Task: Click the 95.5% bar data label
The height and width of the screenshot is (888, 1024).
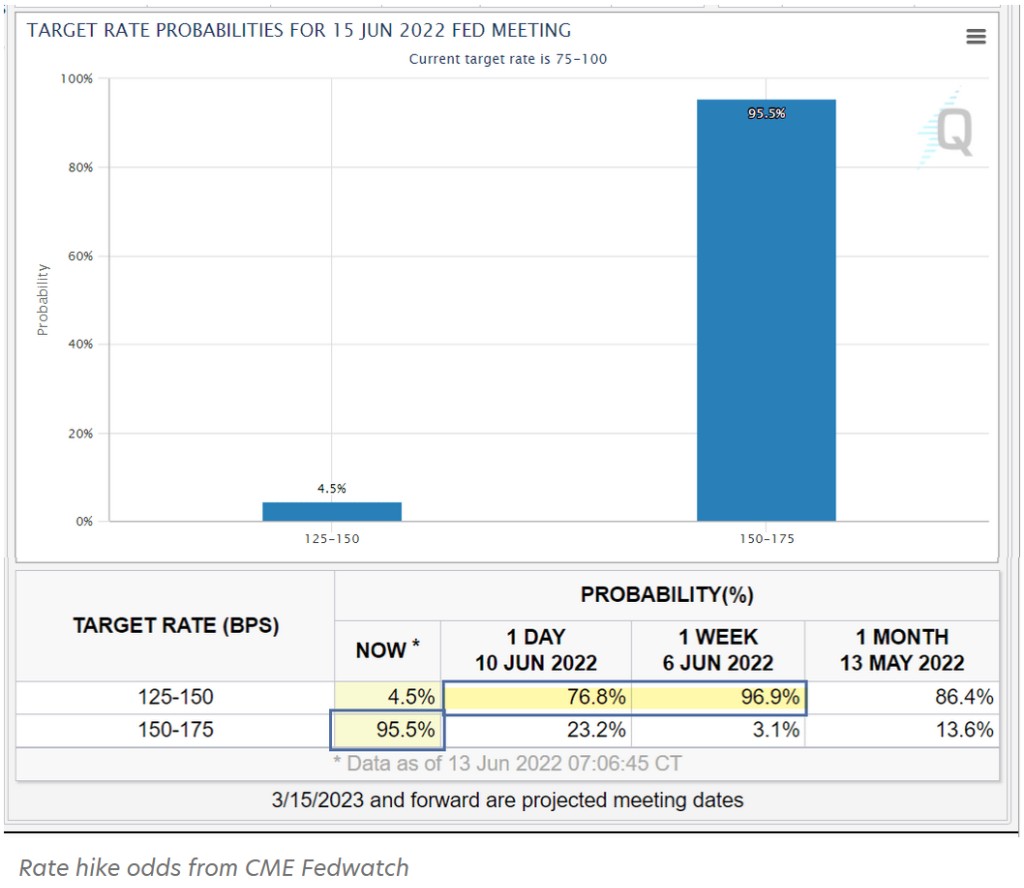Action: point(766,114)
